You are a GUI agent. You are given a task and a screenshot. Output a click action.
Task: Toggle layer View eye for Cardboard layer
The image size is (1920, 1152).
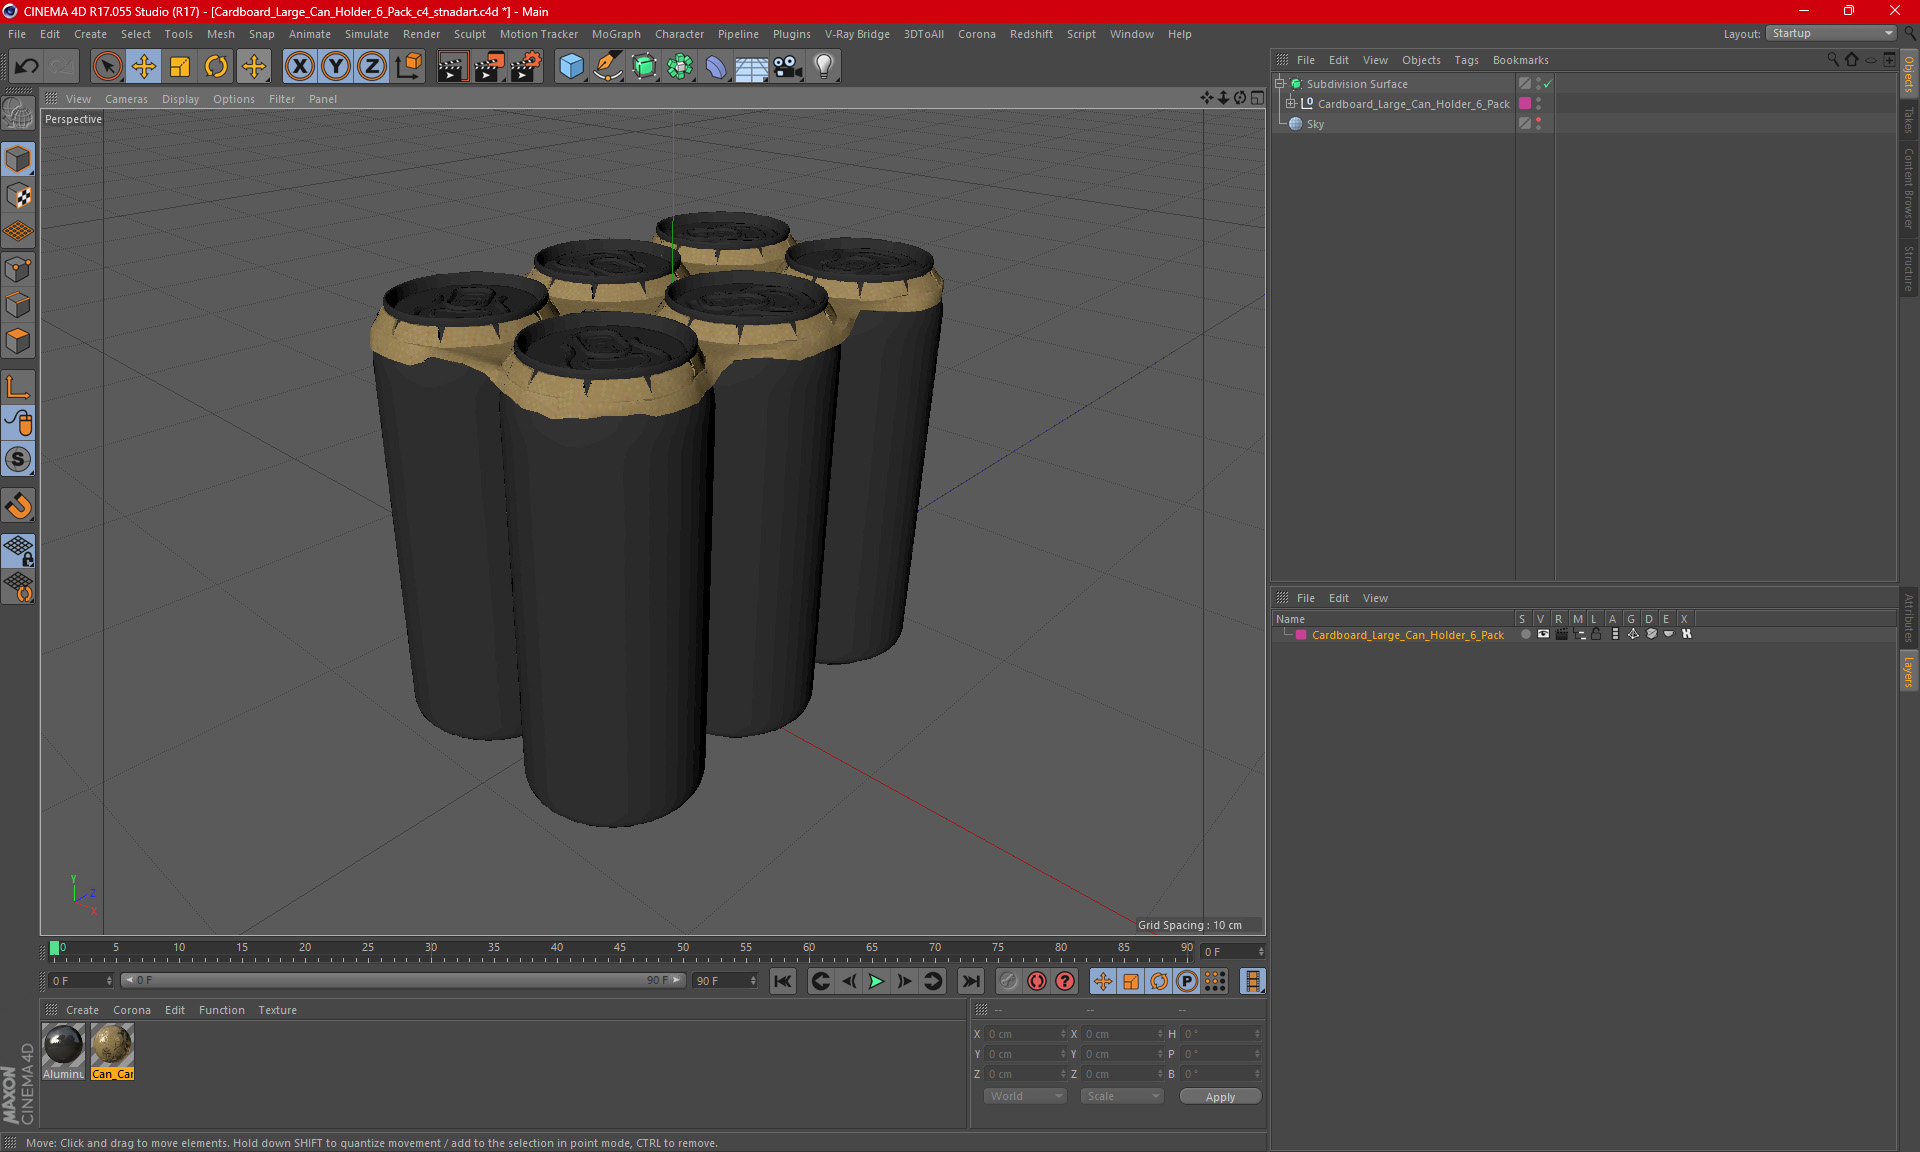point(1543,634)
